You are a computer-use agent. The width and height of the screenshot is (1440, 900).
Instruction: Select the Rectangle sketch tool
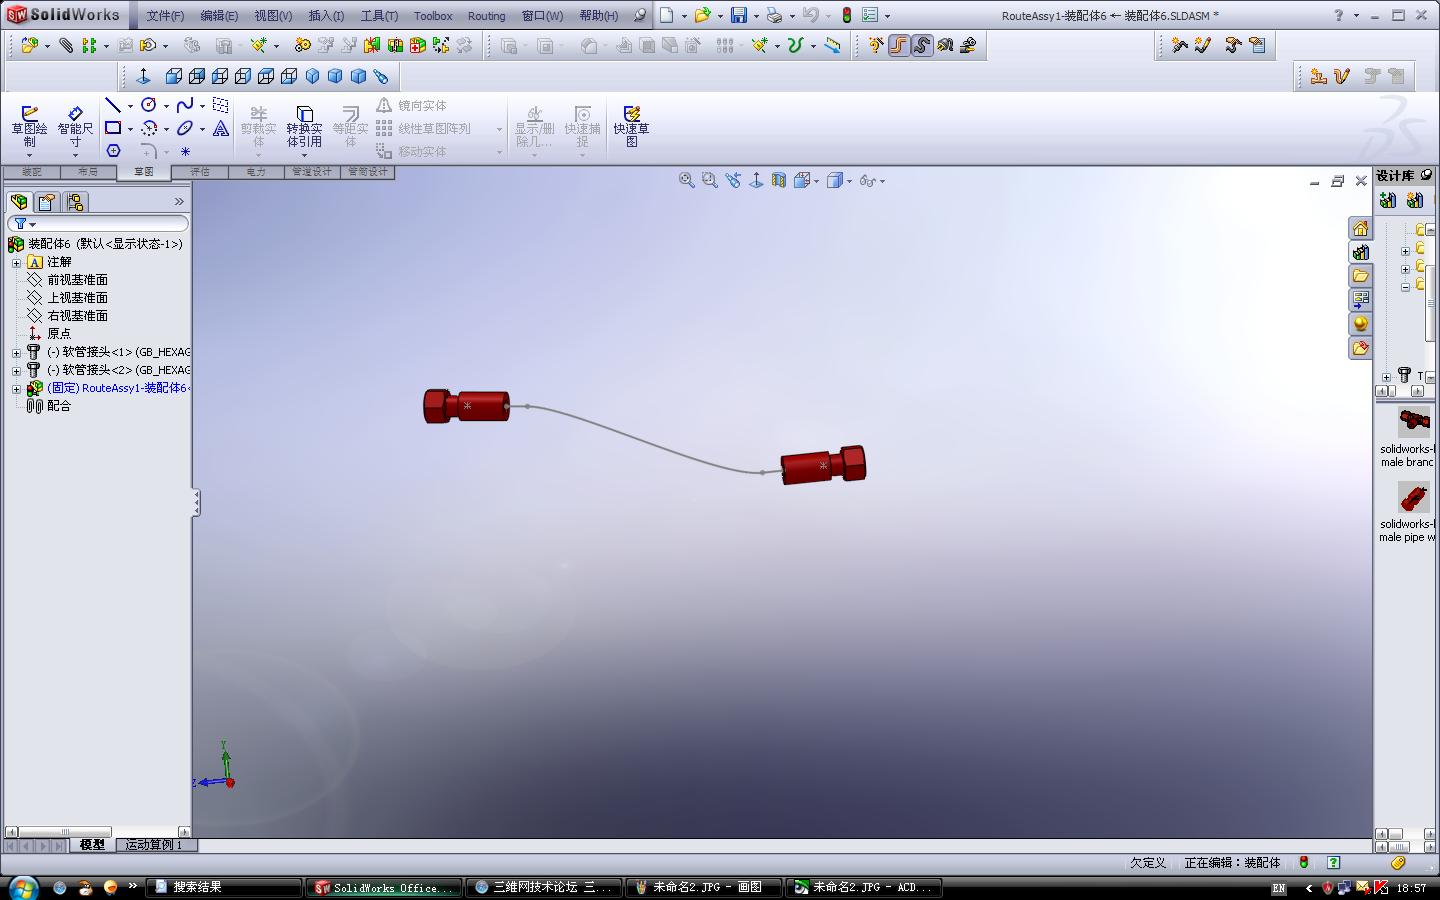pyautogui.click(x=113, y=128)
